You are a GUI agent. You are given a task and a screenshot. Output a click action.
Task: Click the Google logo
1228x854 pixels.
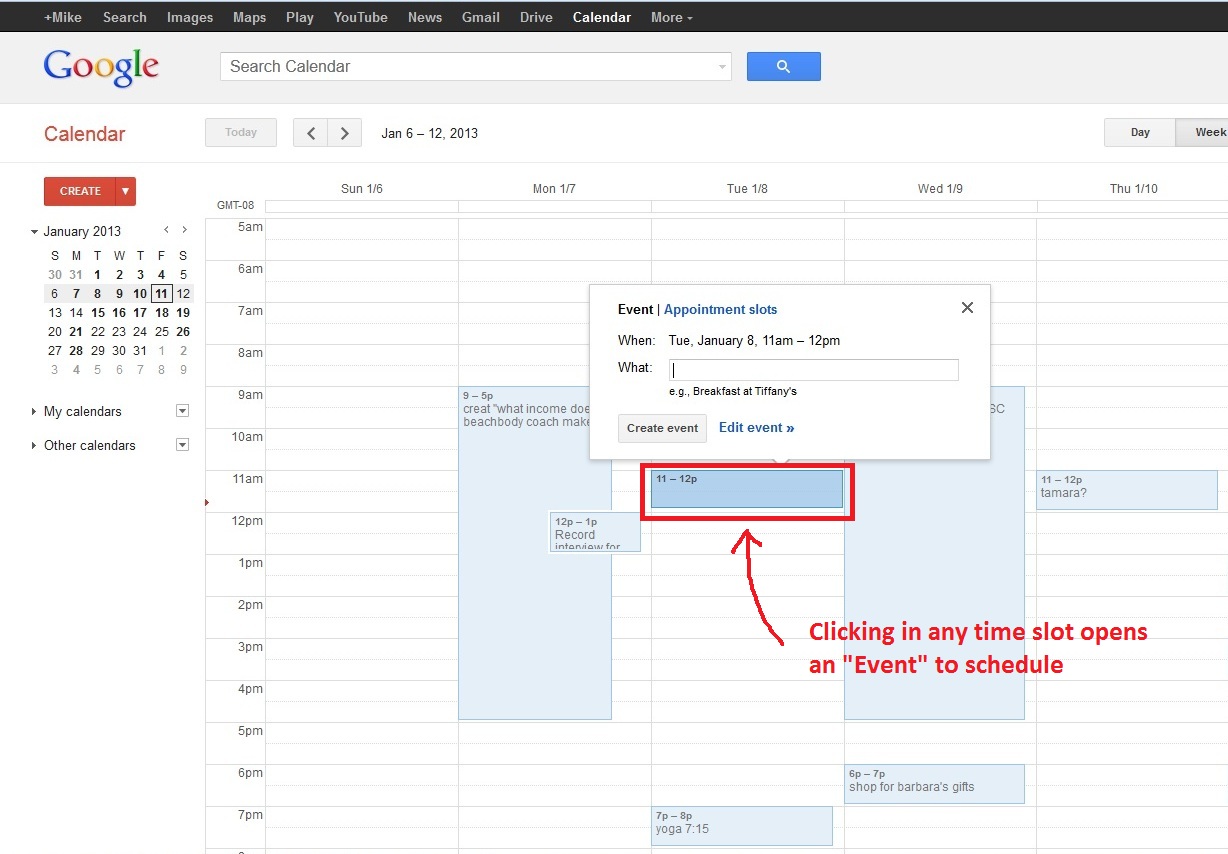click(100, 66)
